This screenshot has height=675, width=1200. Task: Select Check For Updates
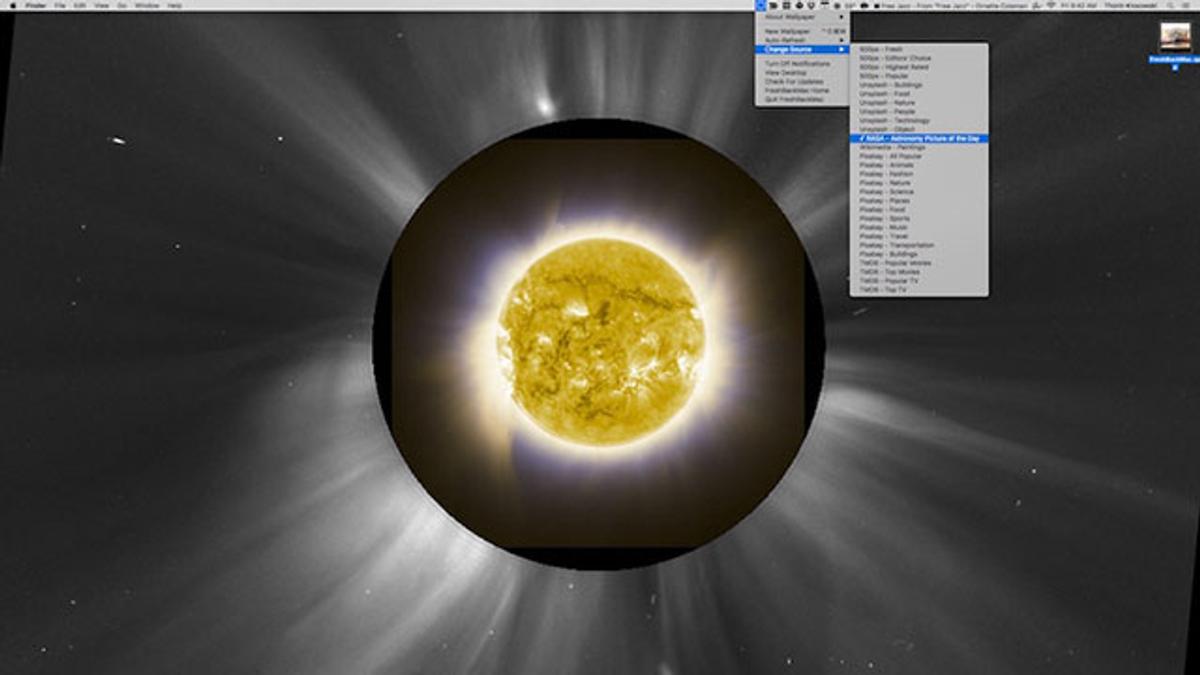pyautogui.click(x=795, y=81)
